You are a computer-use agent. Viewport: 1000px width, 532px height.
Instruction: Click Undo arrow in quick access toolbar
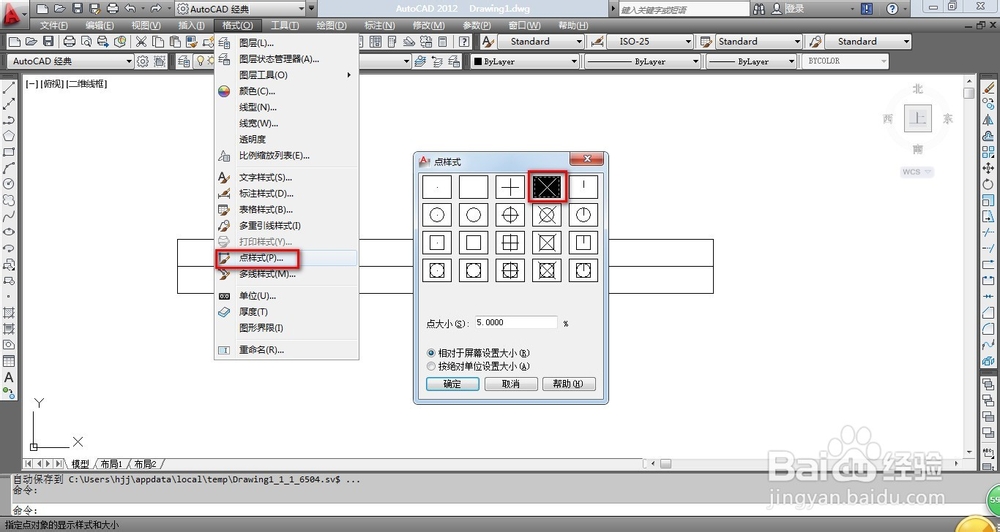pos(129,9)
